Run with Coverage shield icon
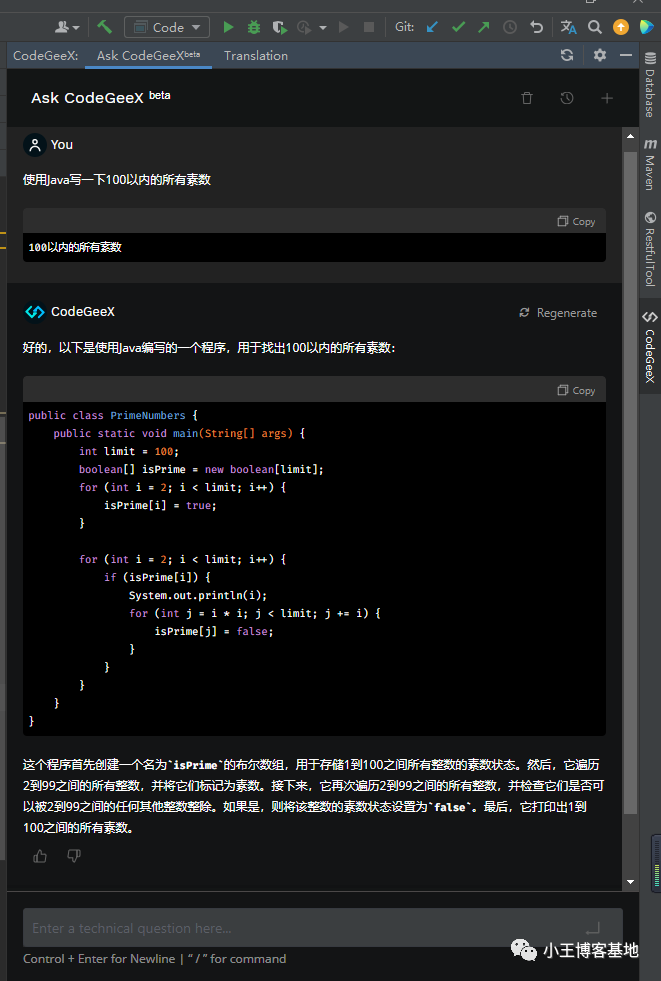Screen dimensions: 661x981 point(280,27)
